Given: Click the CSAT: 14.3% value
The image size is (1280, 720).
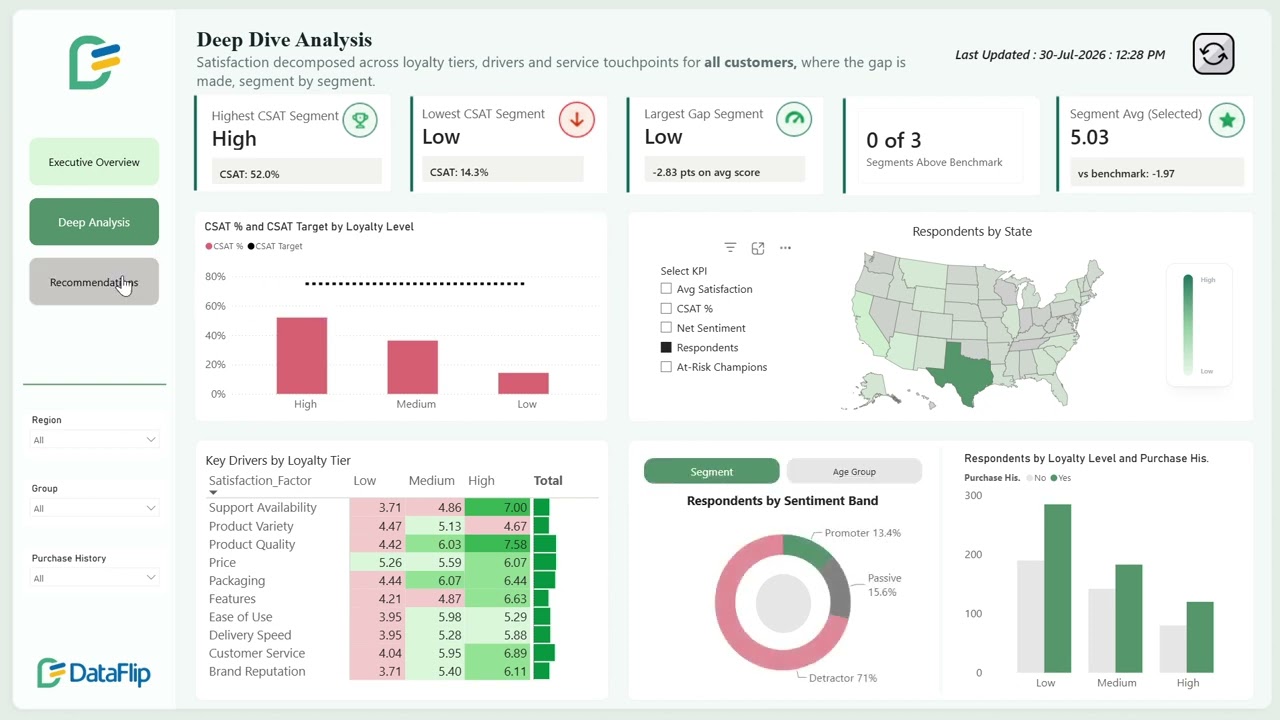Looking at the screenshot, I should coord(459,172).
